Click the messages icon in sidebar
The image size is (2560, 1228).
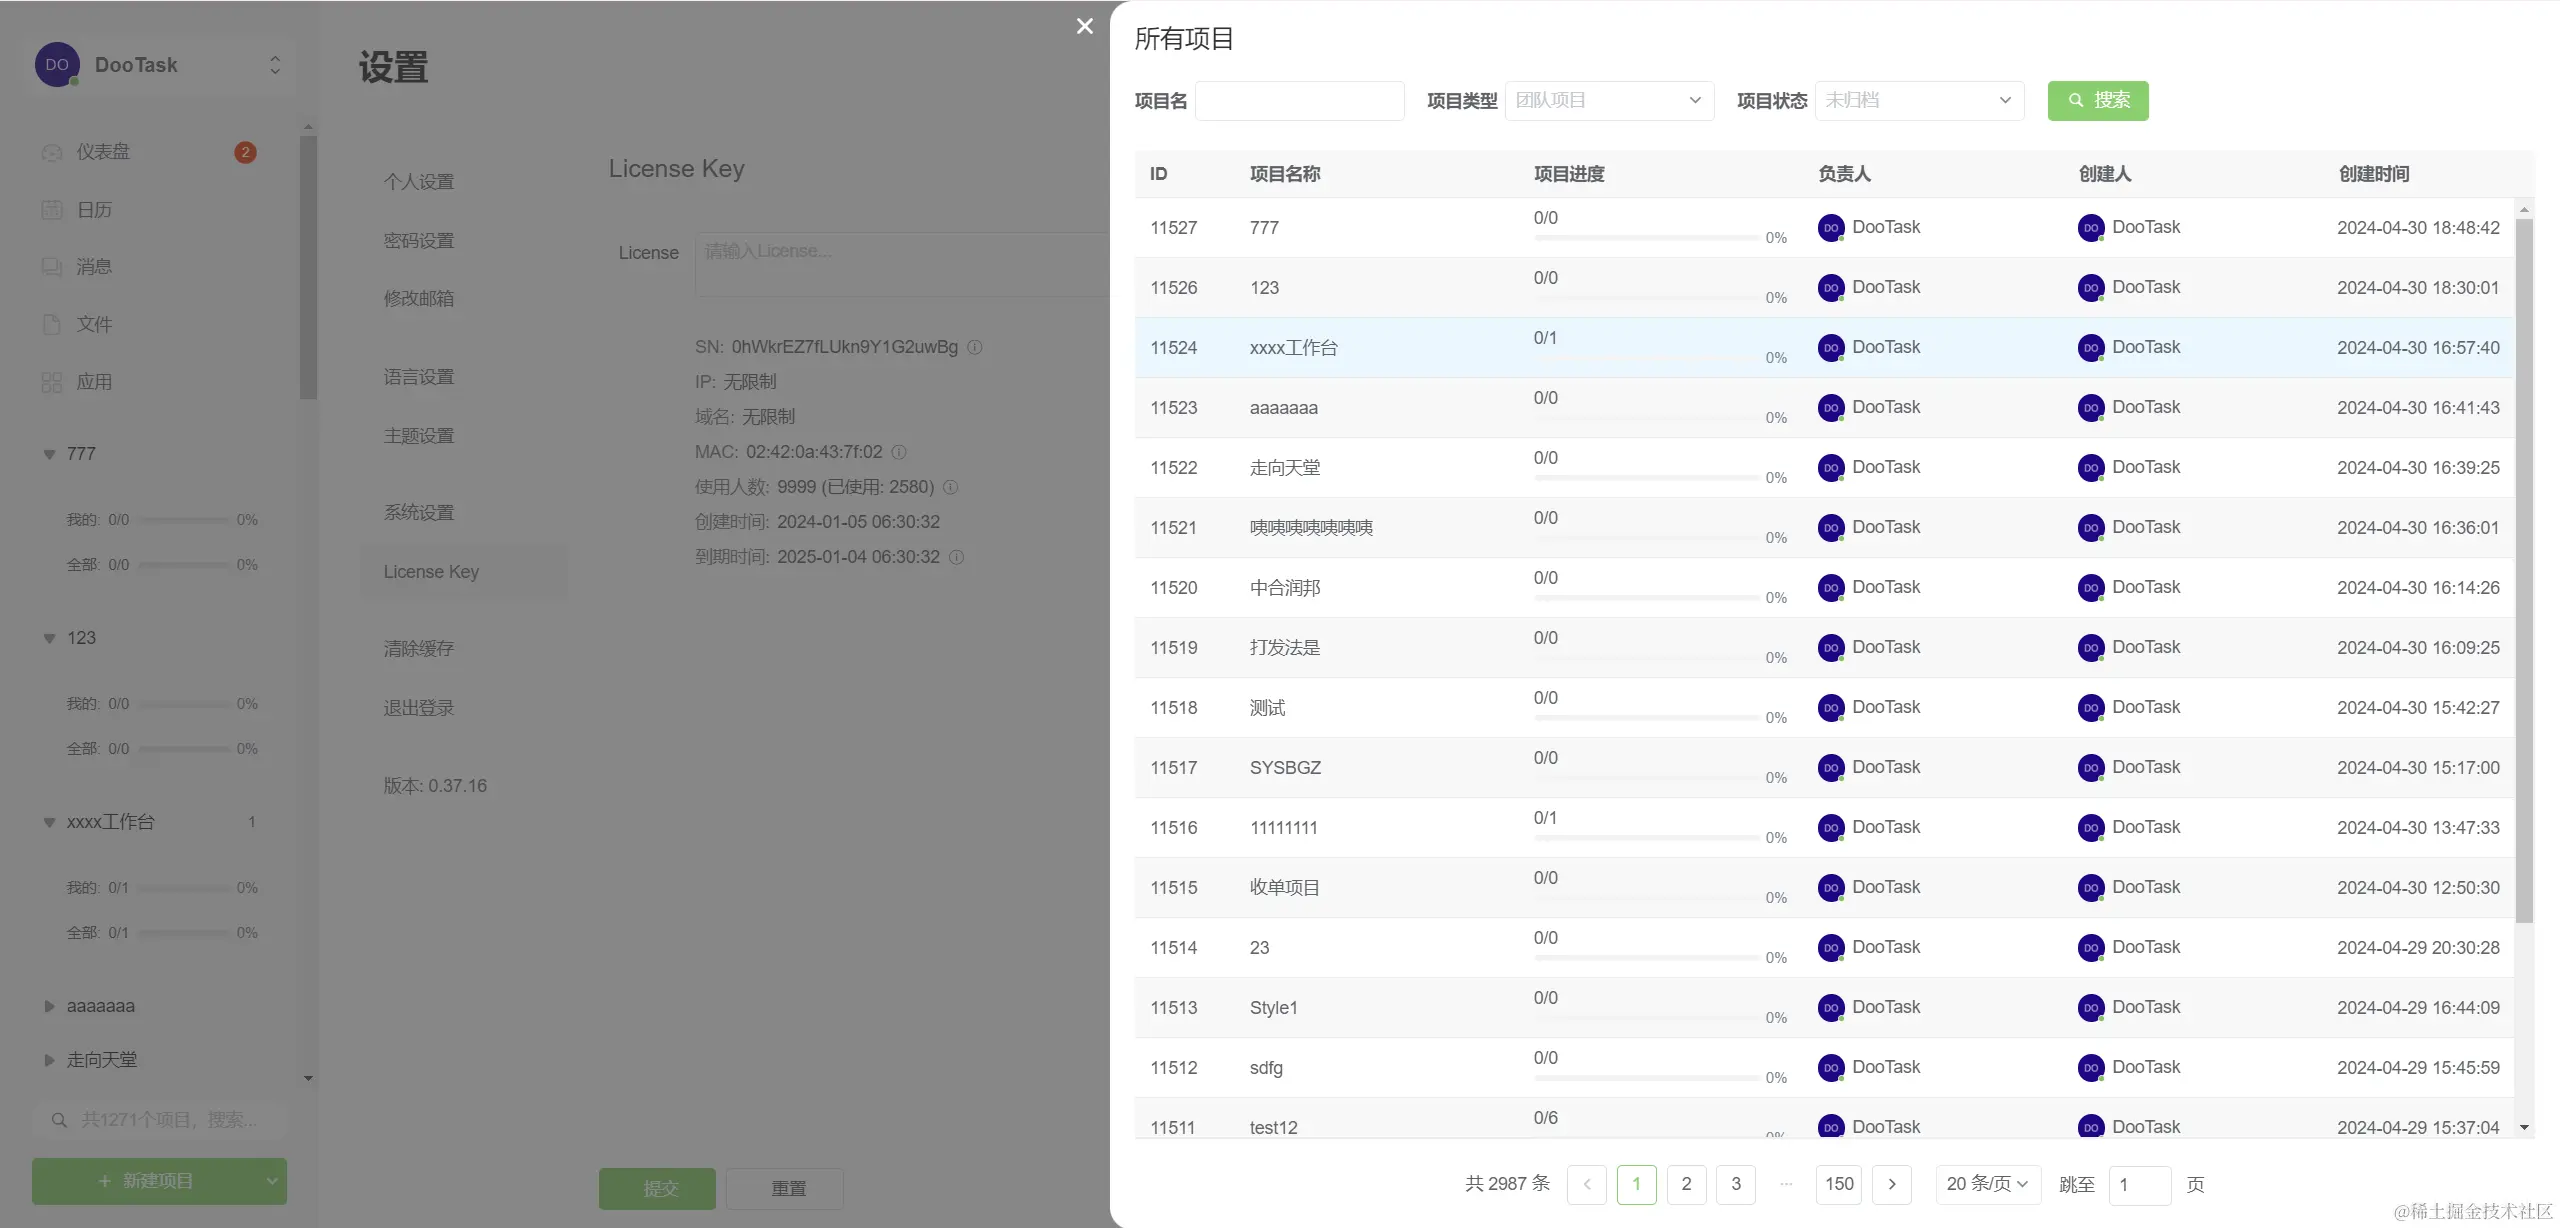click(x=52, y=267)
